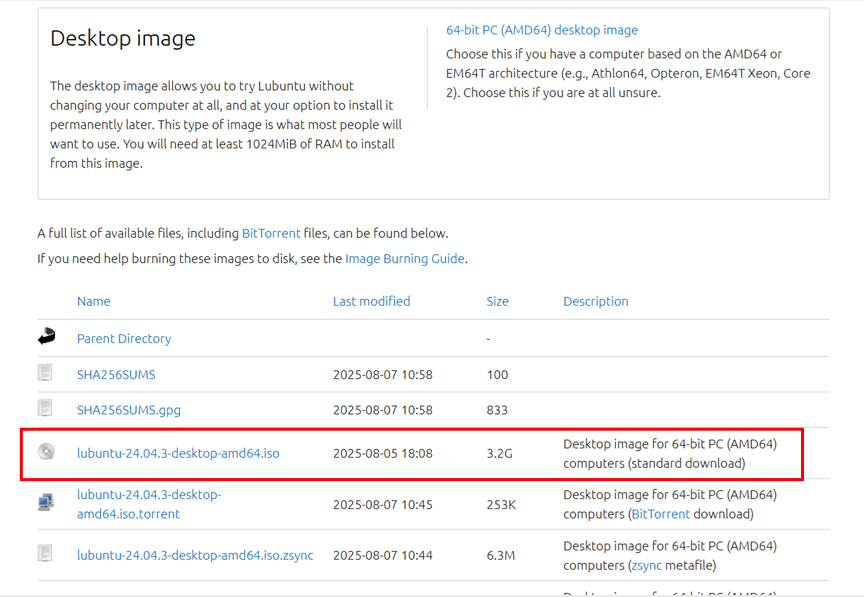The image size is (864, 597).
Task: Click the size value 3.2G
Action: click(x=499, y=454)
